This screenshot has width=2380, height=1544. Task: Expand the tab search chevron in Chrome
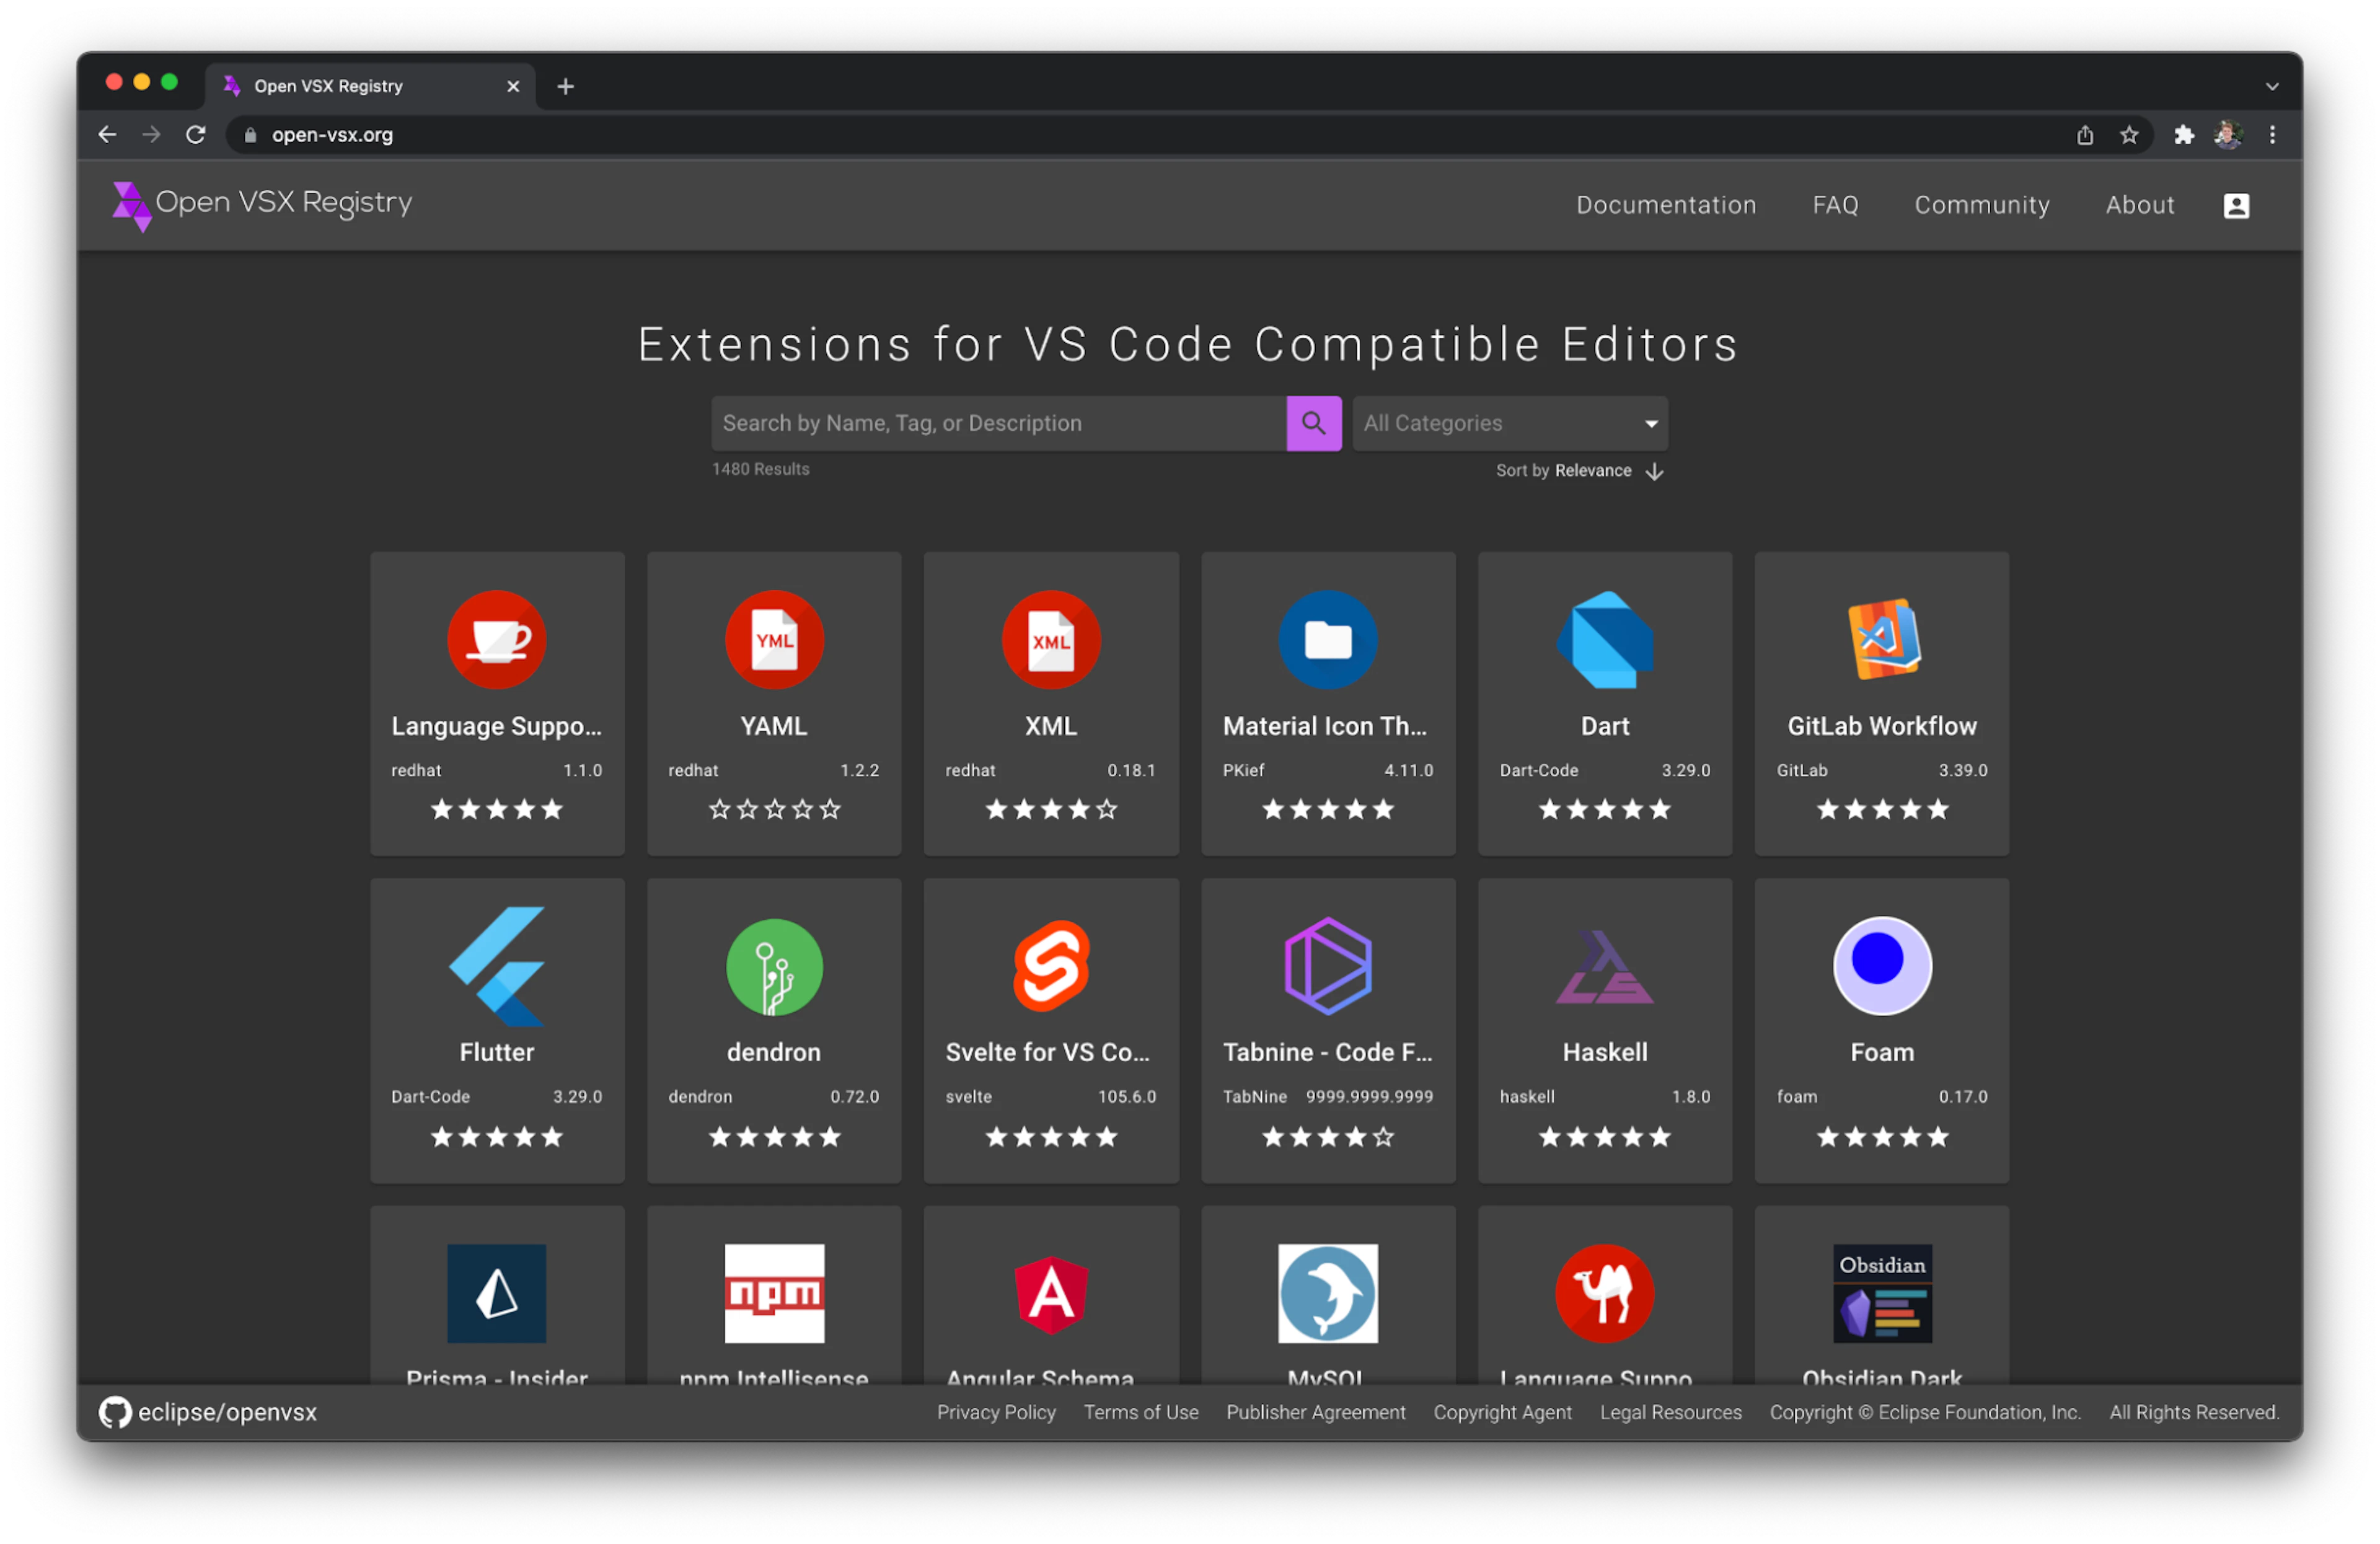(x=2272, y=86)
